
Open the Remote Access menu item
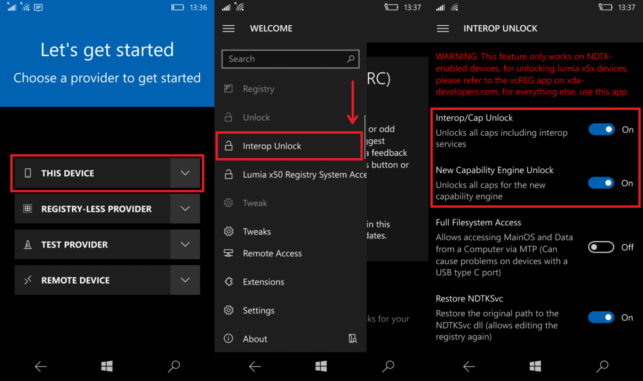pyautogui.click(x=290, y=253)
